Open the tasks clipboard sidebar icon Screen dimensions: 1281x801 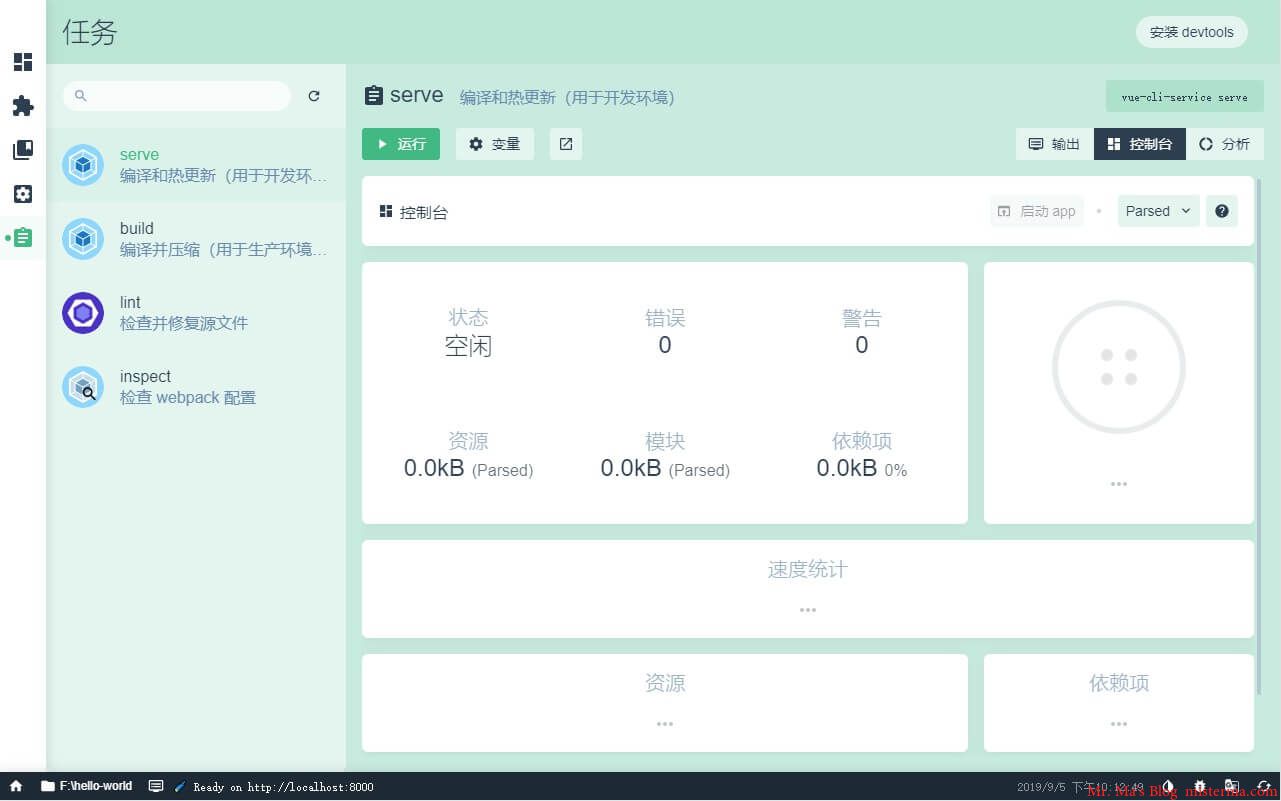tap(23, 238)
